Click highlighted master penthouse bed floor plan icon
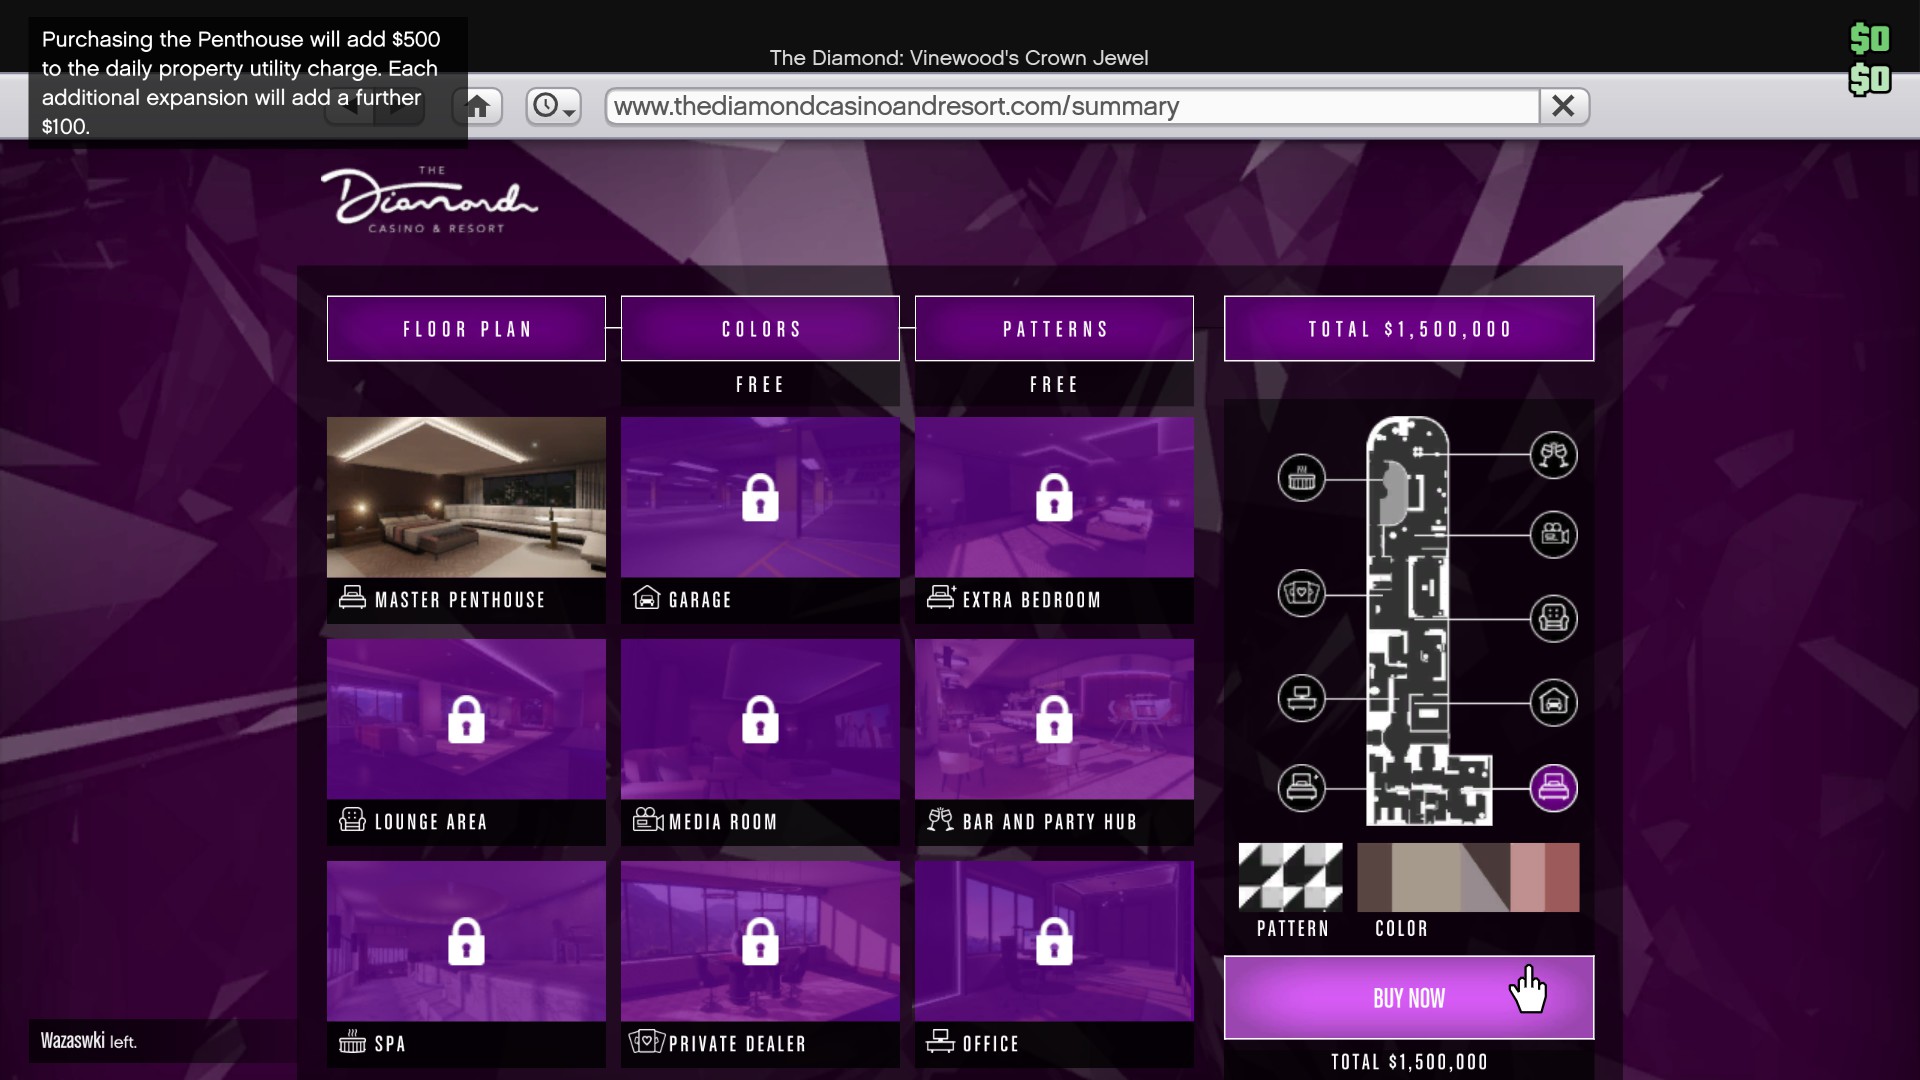The width and height of the screenshot is (1920, 1080). pyautogui.click(x=1553, y=788)
